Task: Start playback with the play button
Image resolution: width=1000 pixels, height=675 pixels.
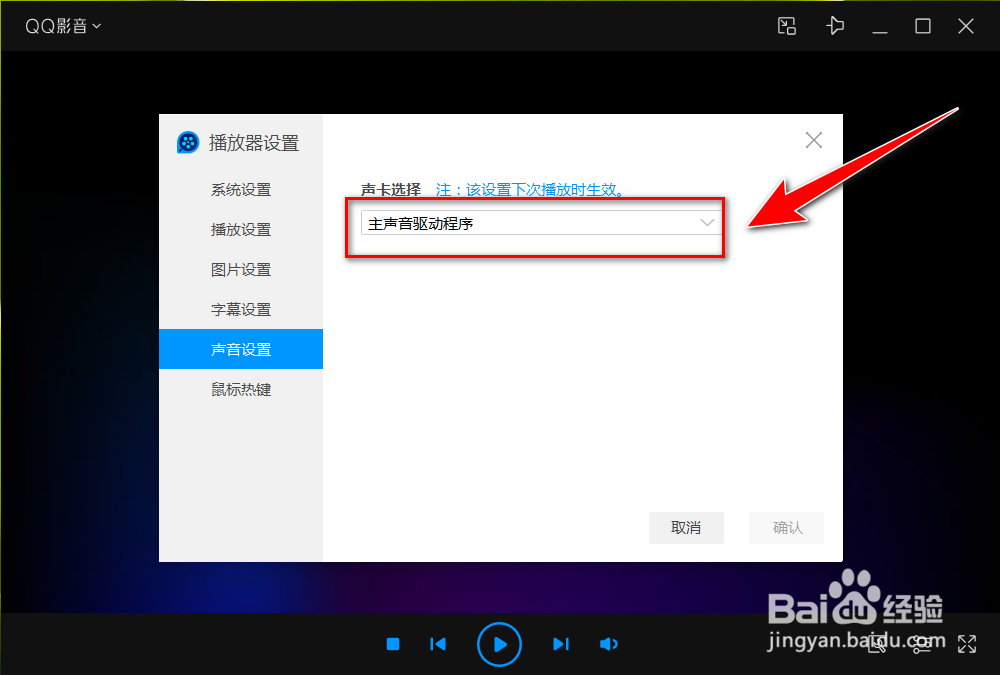Action: pos(499,644)
